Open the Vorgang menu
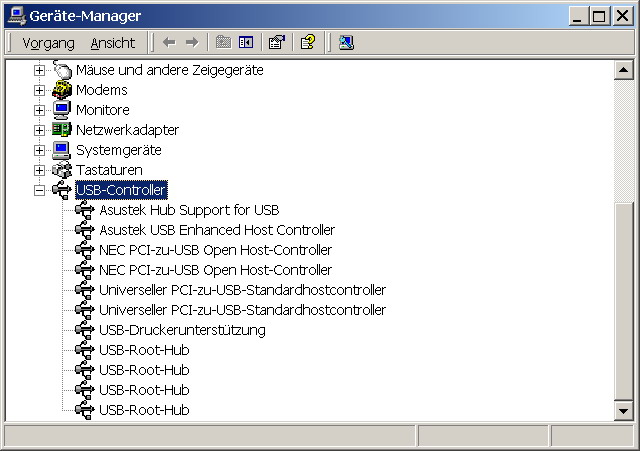This screenshot has width=640, height=451. pyautogui.click(x=49, y=43)
